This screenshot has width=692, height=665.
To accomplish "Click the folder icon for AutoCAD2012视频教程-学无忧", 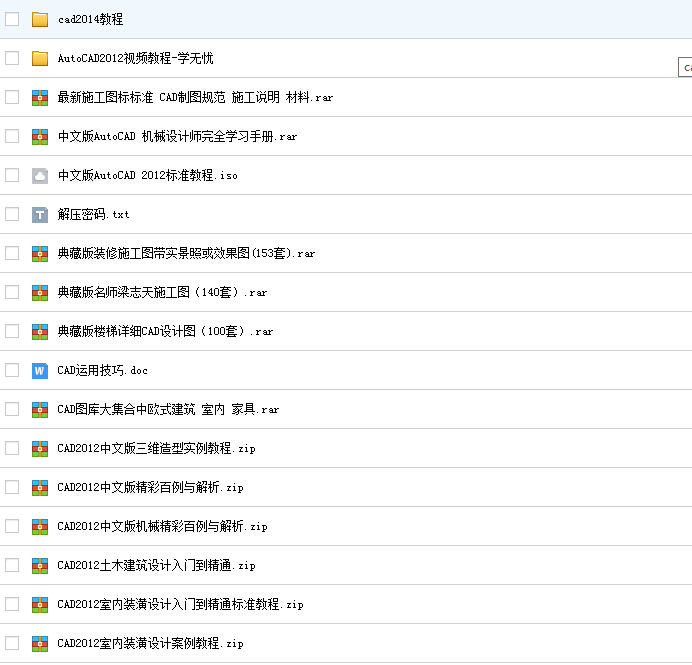I will pos(40,58).
